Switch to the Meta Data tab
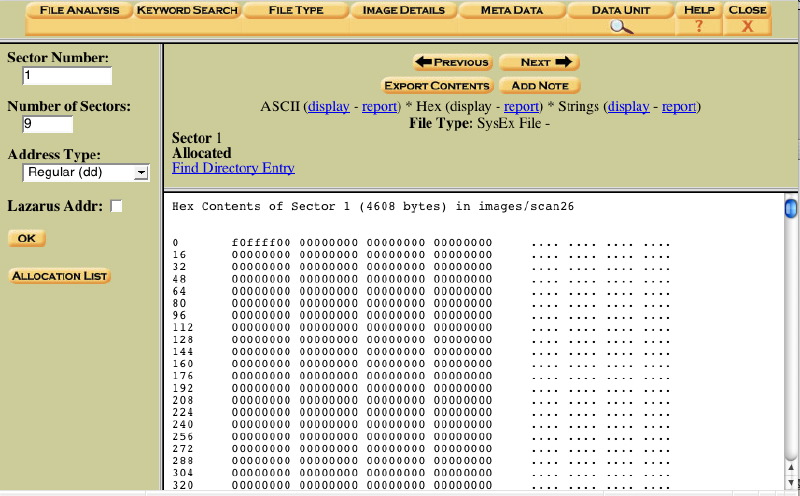The height and width of the screenshot is (496, 800). click(x=512, y=10)
